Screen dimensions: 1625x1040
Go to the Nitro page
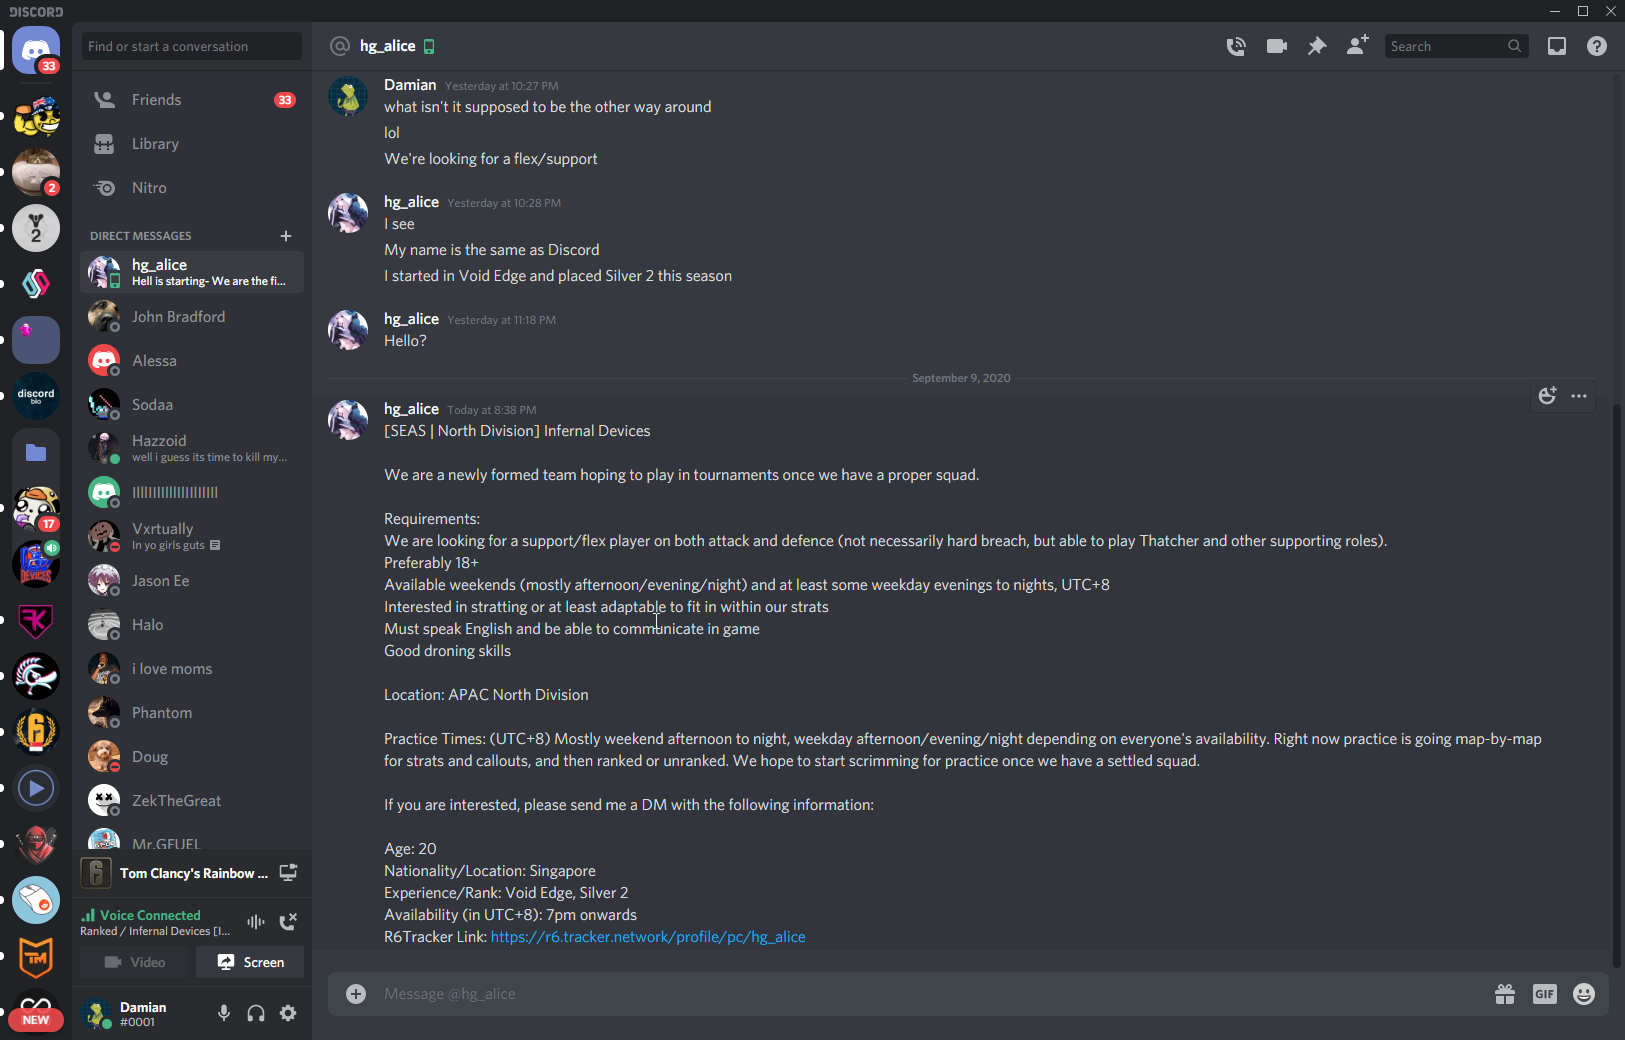coord(149,188)
